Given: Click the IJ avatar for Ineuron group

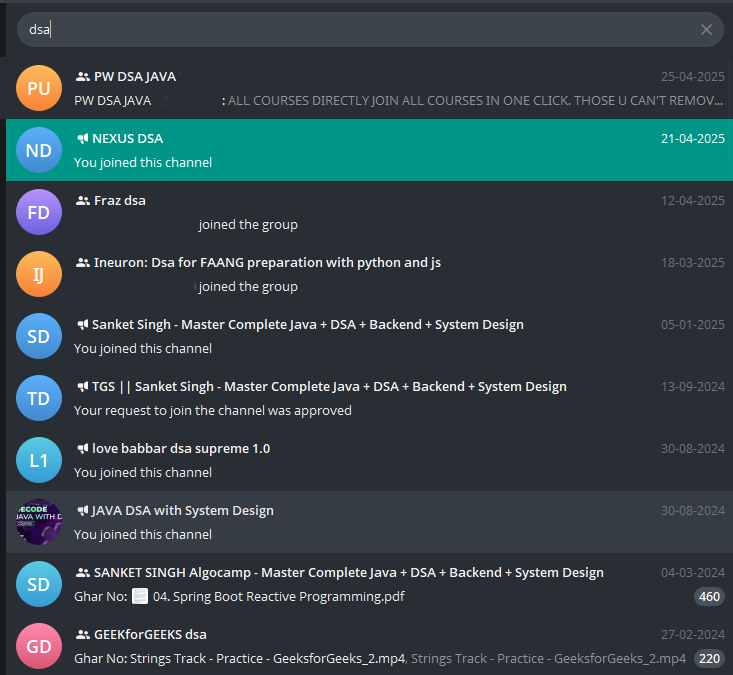Looking at the screenshot, I should click(x=39, y=274).
